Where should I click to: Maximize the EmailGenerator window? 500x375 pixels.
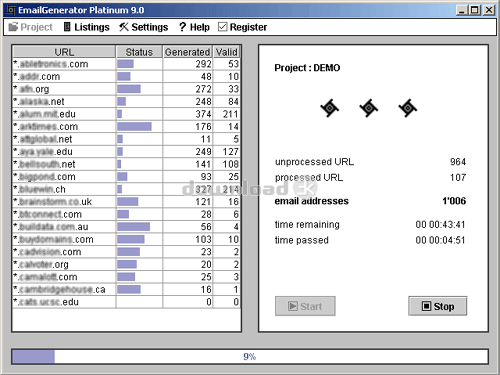(474, 10)
